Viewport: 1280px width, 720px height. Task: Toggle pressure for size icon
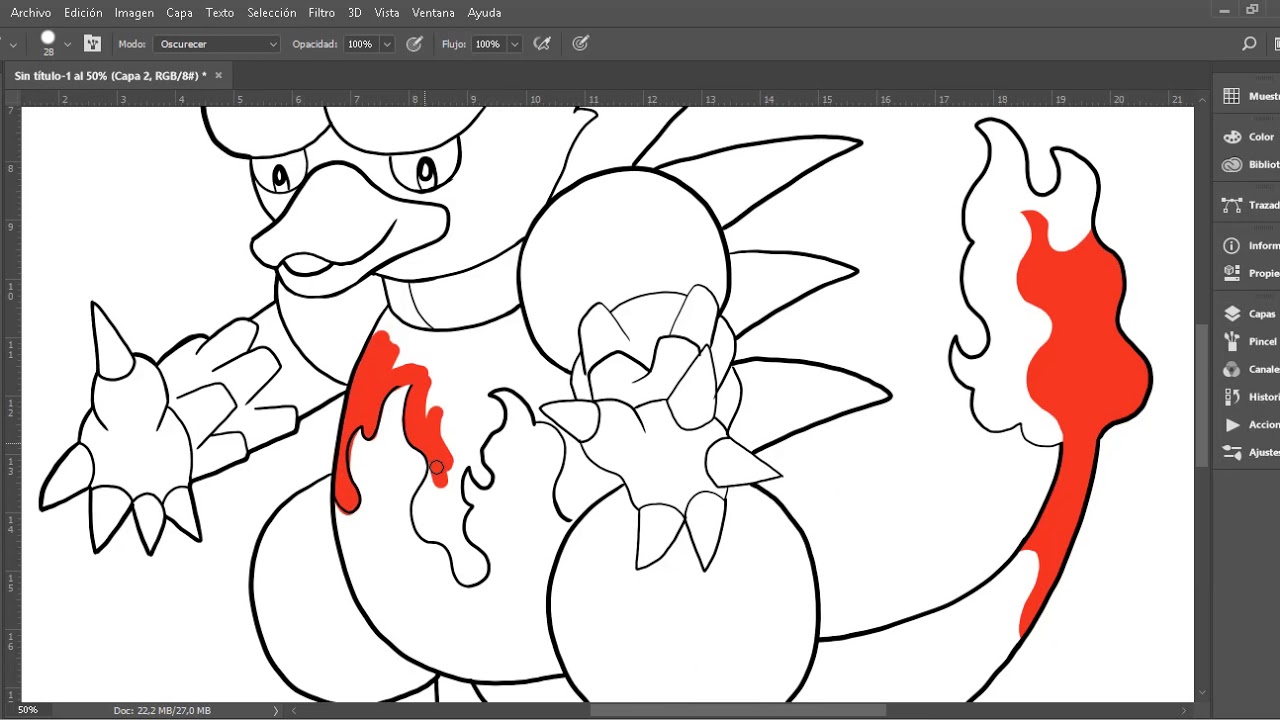tap(581, 44)
